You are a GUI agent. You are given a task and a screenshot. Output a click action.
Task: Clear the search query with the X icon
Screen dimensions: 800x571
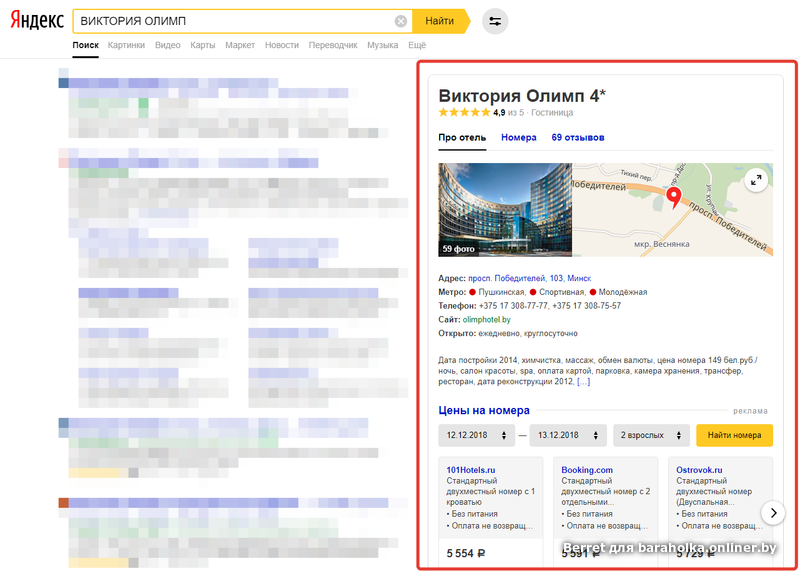[x=401, y=21]
